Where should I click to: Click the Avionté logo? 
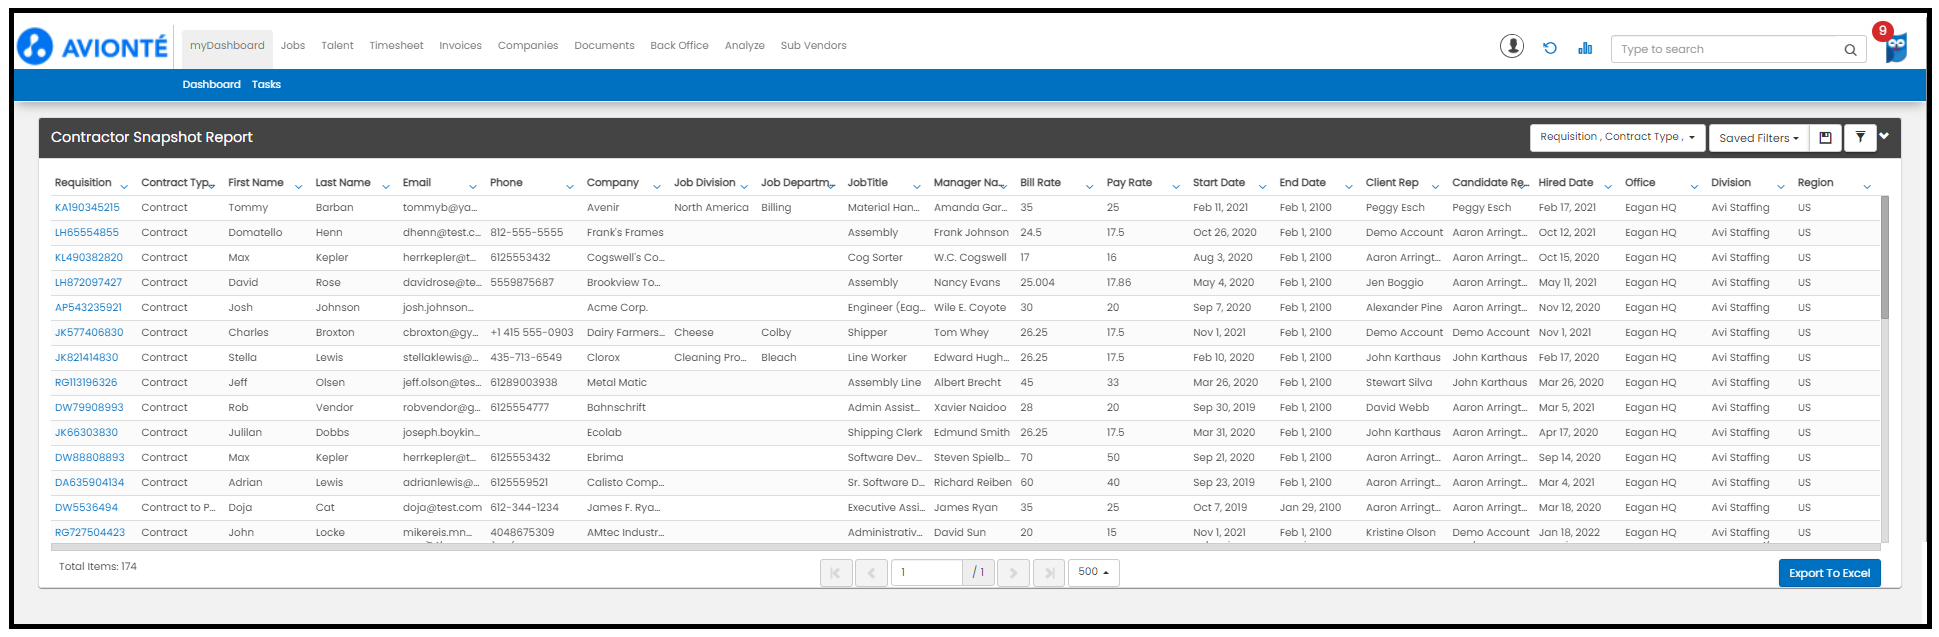[93, 46]
